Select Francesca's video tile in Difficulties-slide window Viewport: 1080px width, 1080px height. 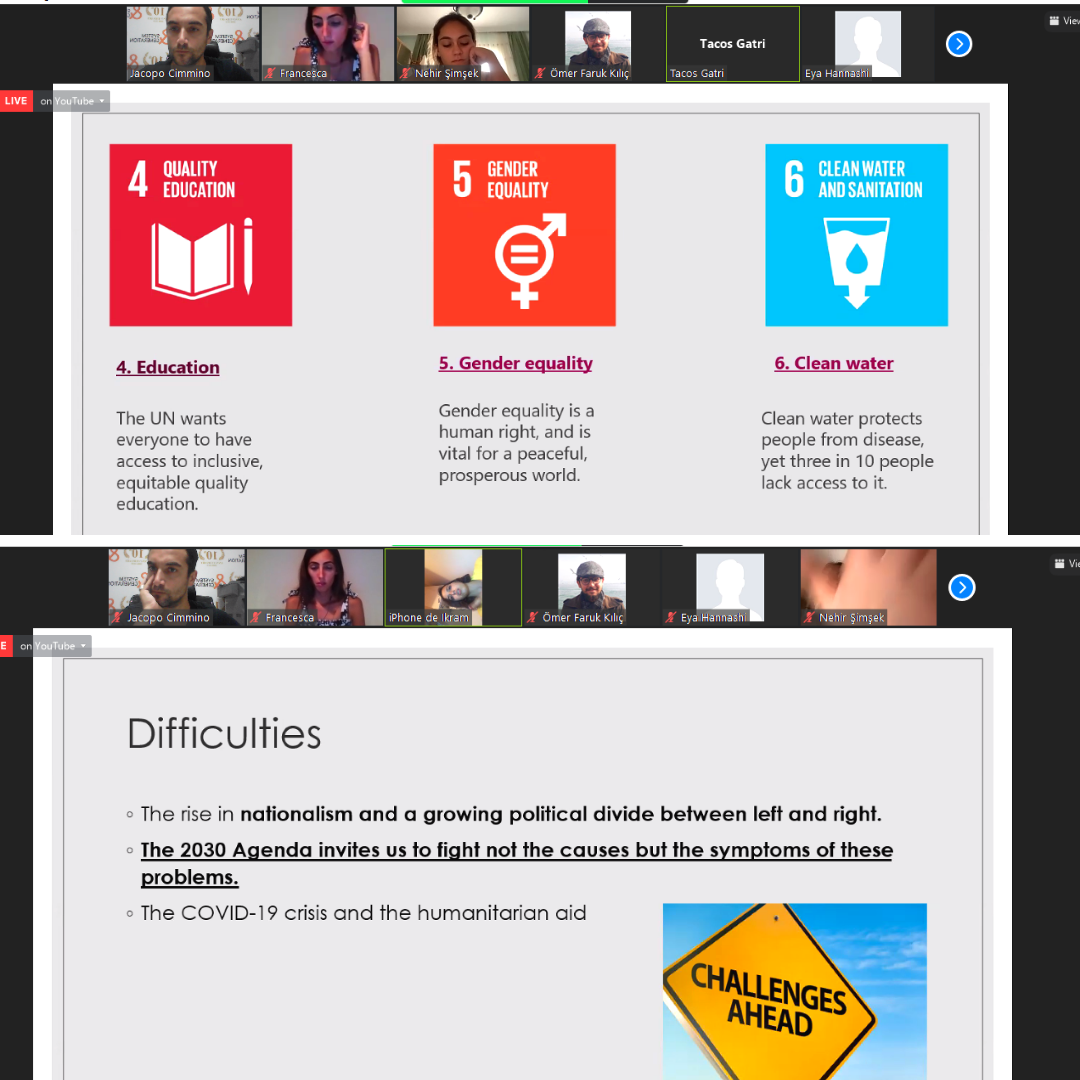(x=315, y=588)
